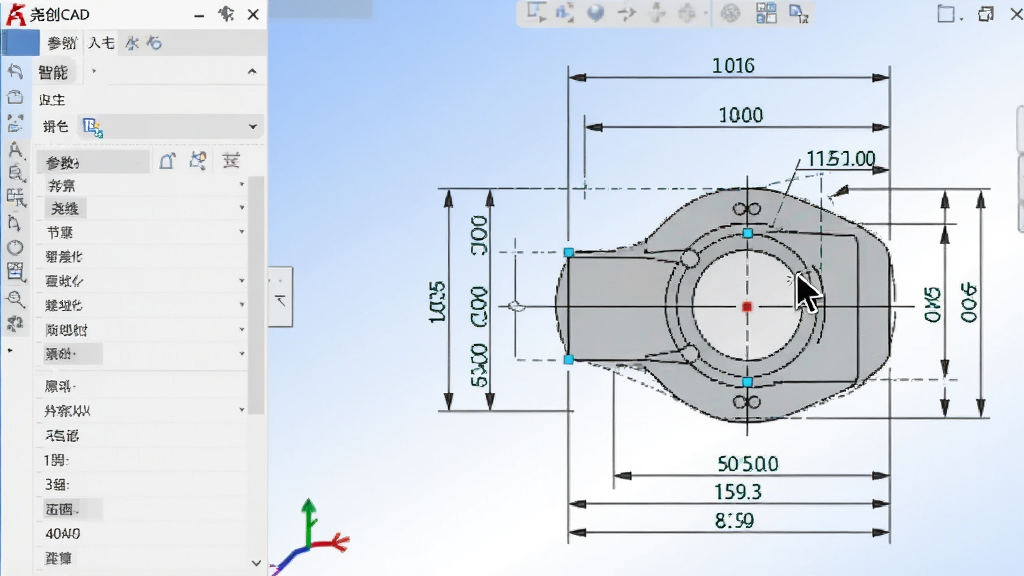
Task: Select the circle tool in the left sidebar
Action: point(15,248)
